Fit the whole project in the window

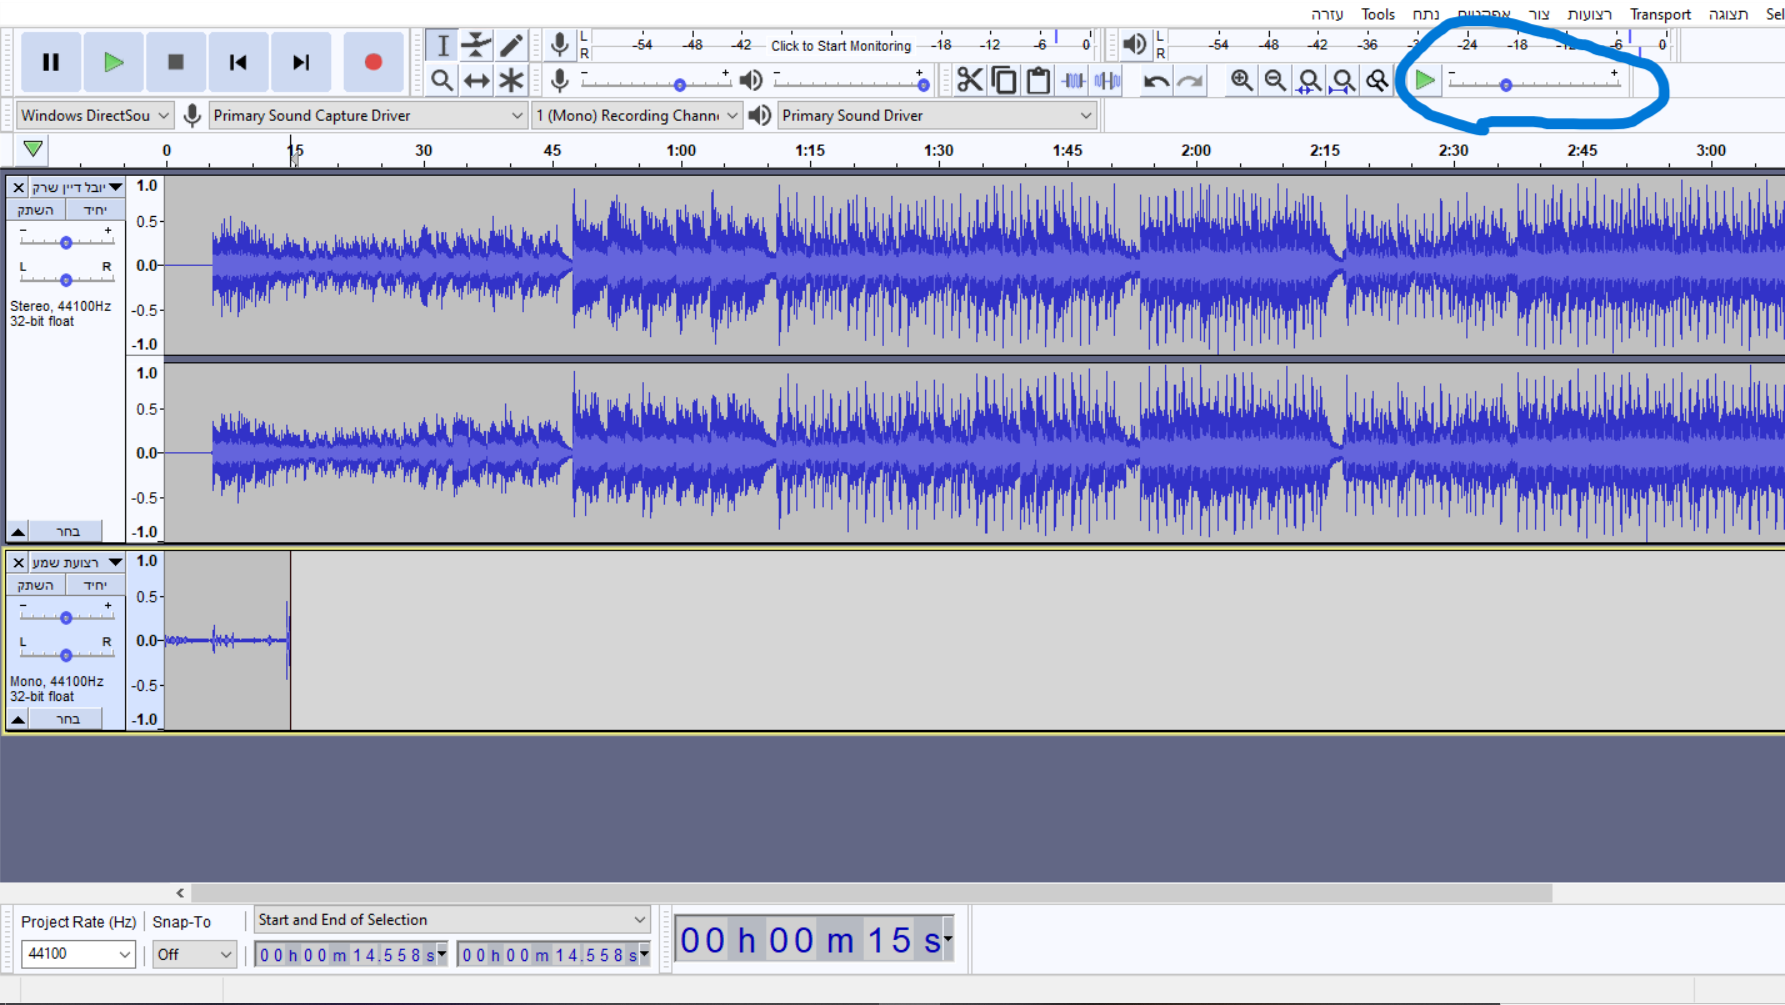click(1343, 80)
